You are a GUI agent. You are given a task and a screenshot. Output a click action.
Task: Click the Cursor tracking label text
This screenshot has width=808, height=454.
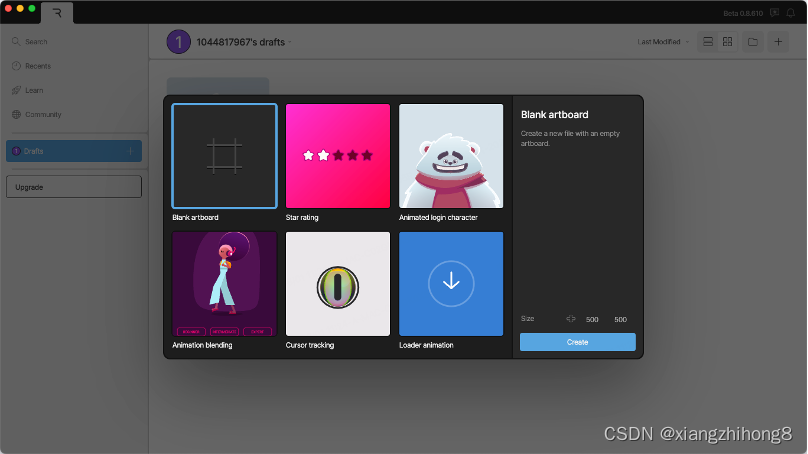(310, 345)
